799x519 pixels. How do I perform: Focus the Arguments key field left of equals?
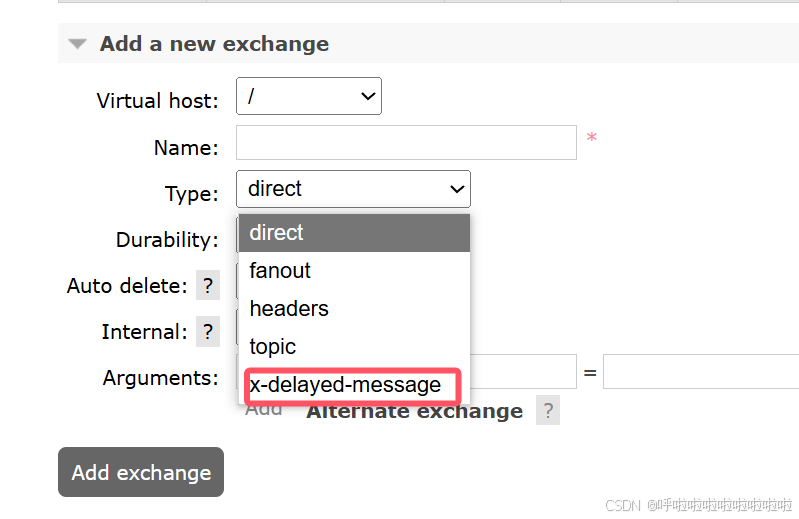(x=522, y=373)
